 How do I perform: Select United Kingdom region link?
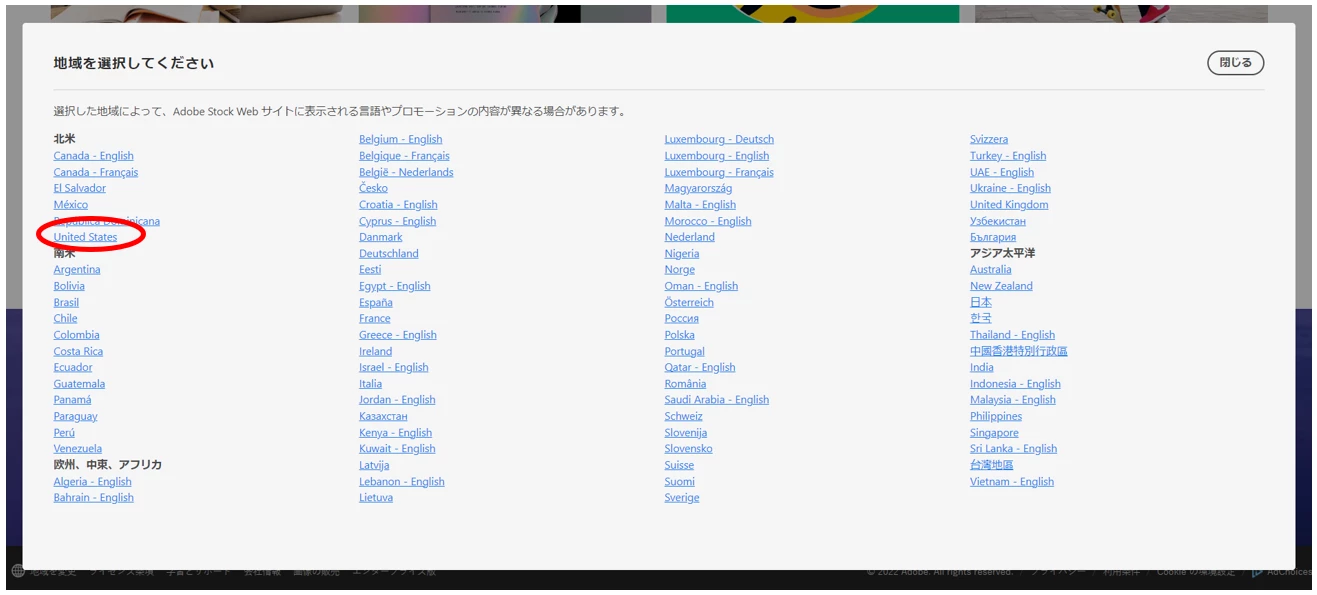pos(1009,205)
